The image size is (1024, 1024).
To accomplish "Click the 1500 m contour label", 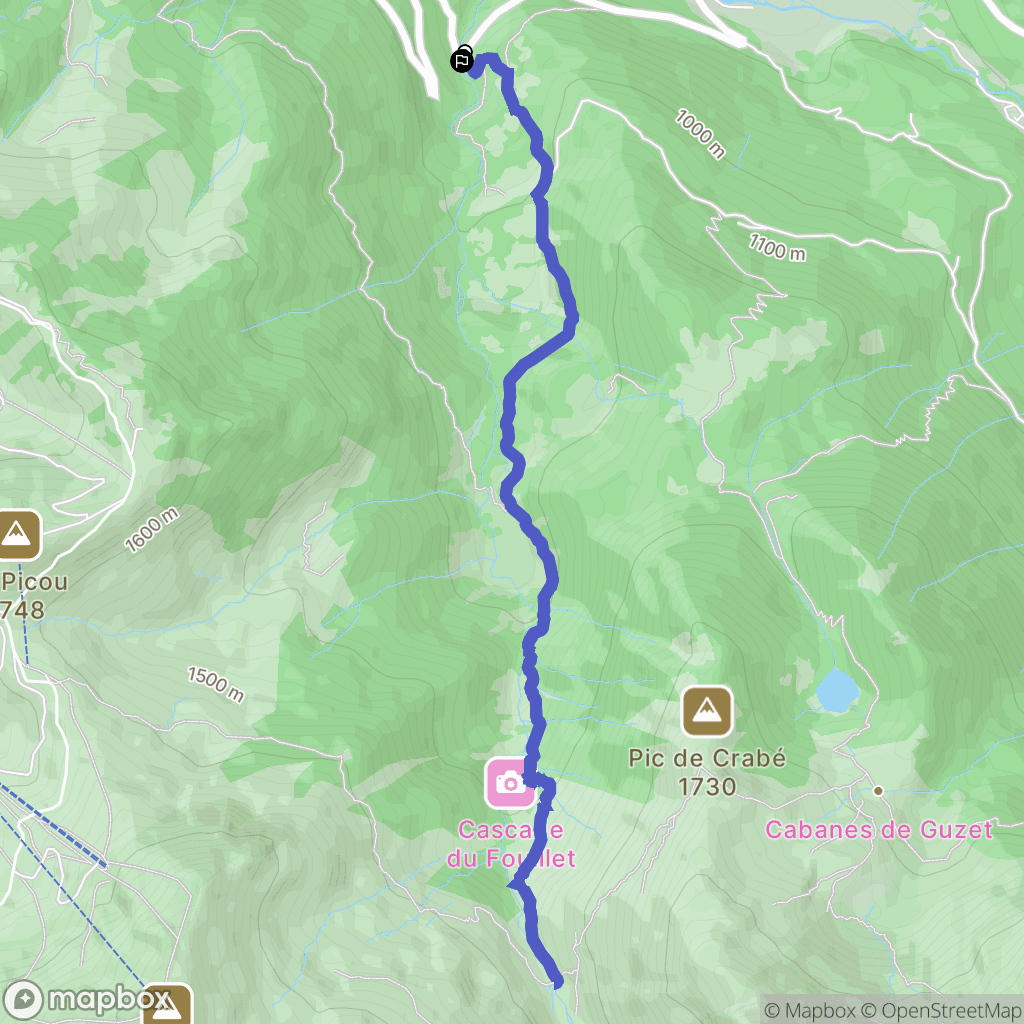I will pyautogui.click(x=216, y=684).
